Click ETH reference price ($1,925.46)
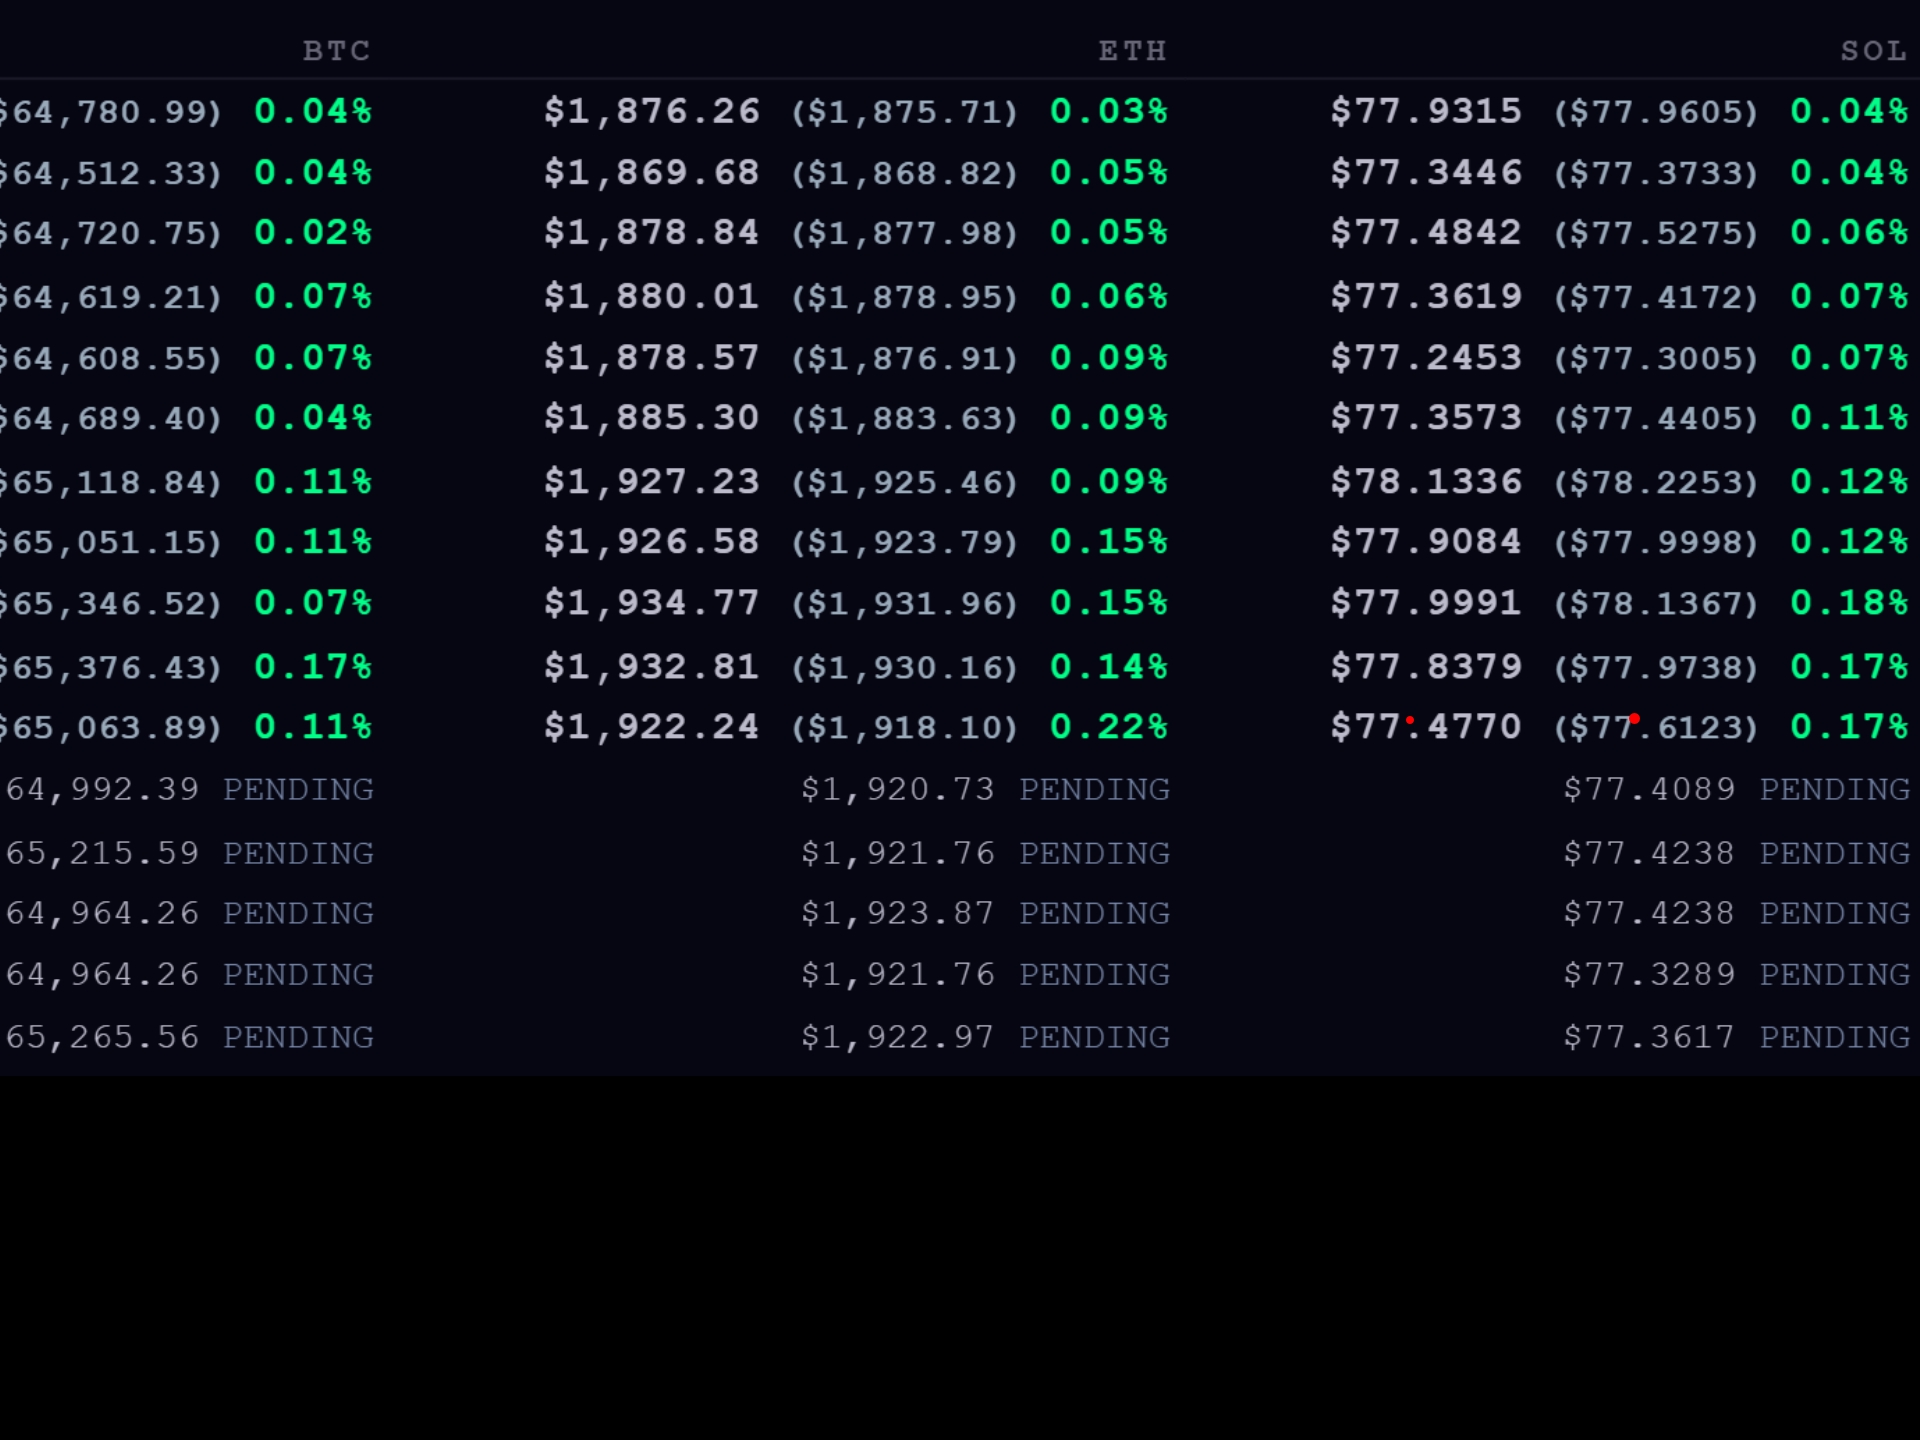 [x=905, y=482]
